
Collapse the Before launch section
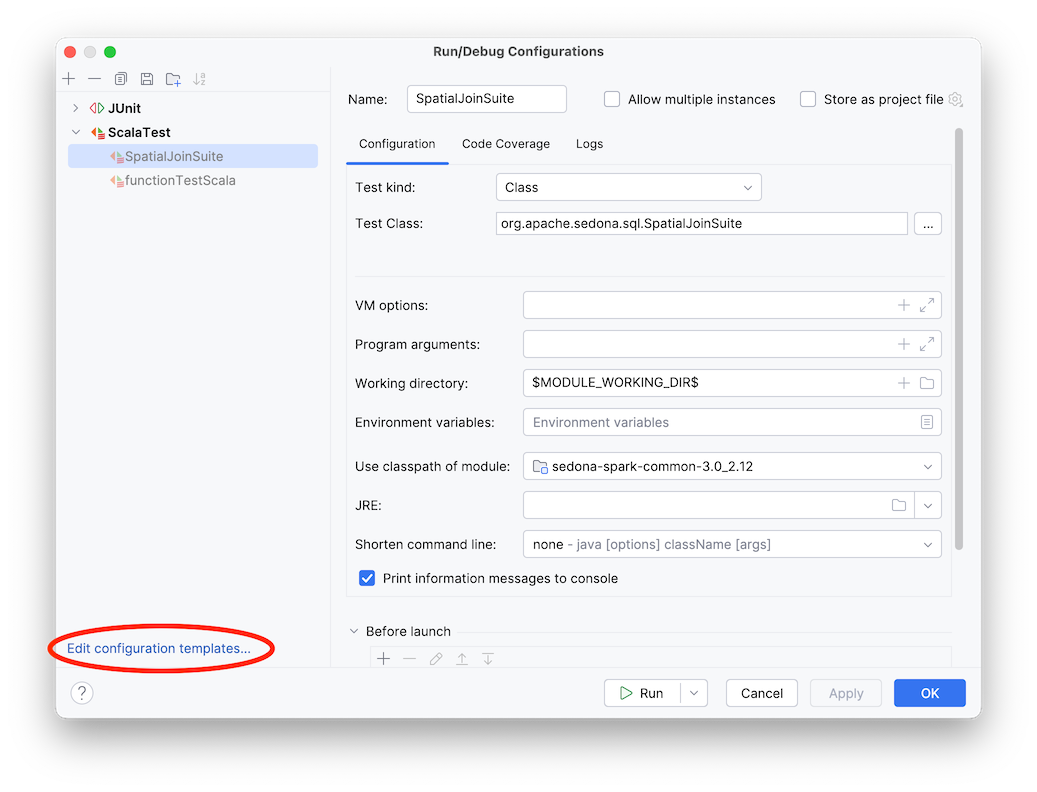[x=354, y=631]
